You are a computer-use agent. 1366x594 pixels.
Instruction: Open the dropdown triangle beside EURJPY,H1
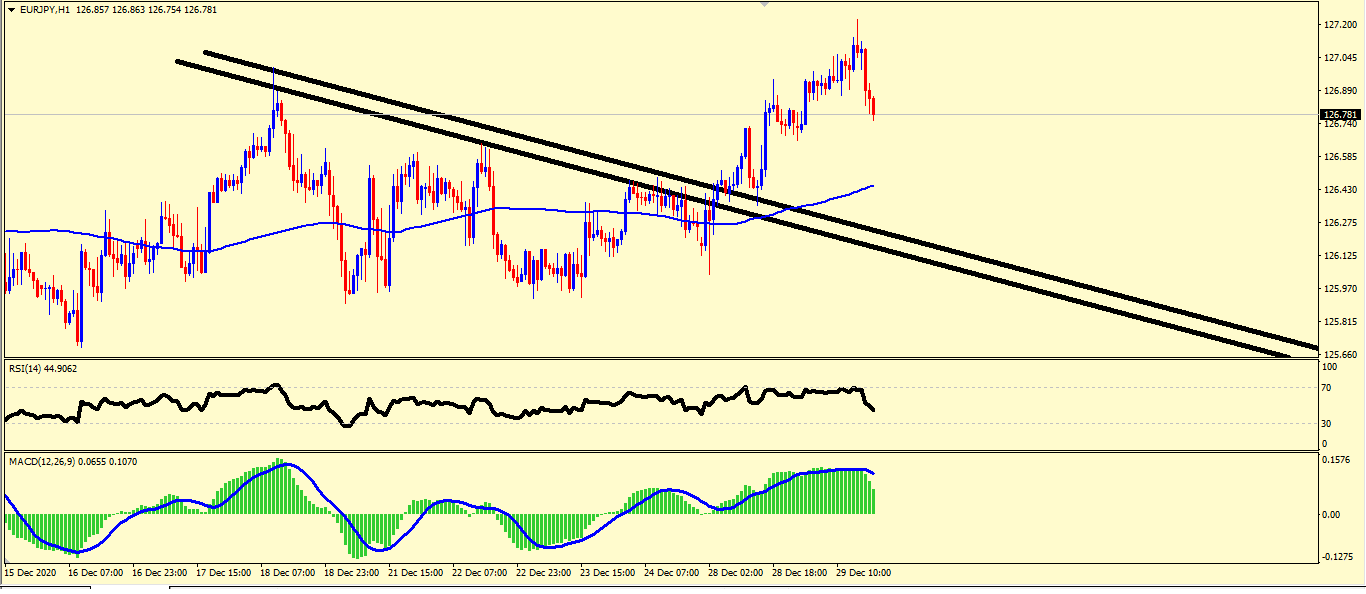(11, 9)
